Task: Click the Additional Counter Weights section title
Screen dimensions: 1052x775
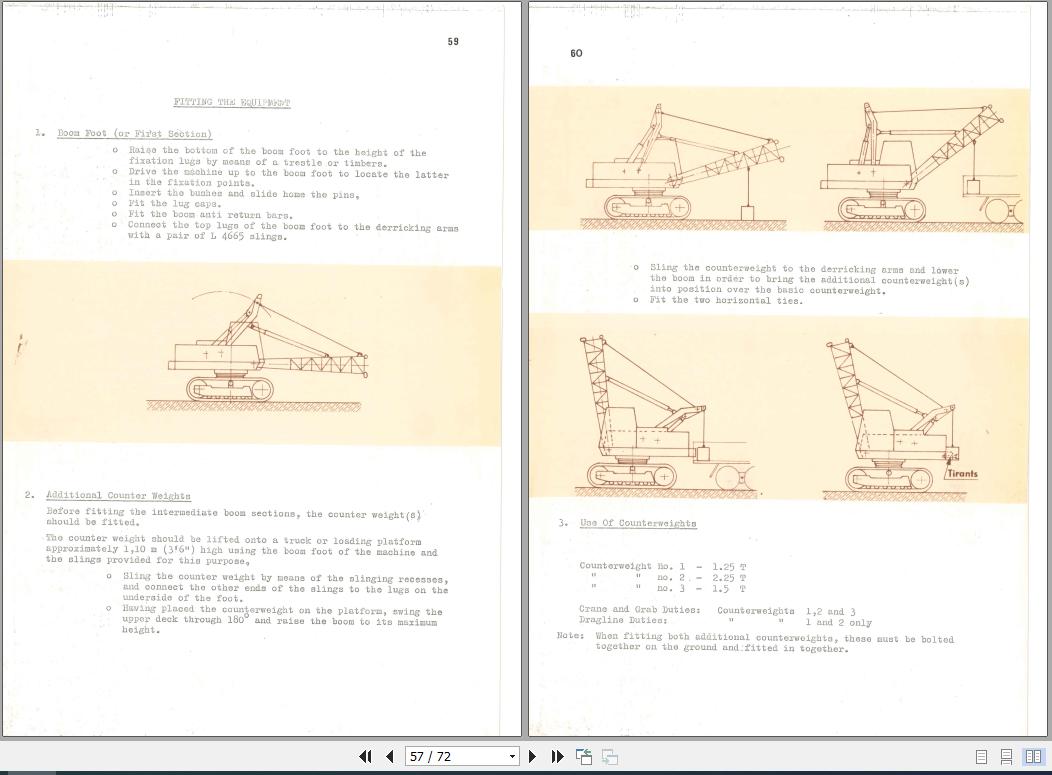Action: [118, 495]
